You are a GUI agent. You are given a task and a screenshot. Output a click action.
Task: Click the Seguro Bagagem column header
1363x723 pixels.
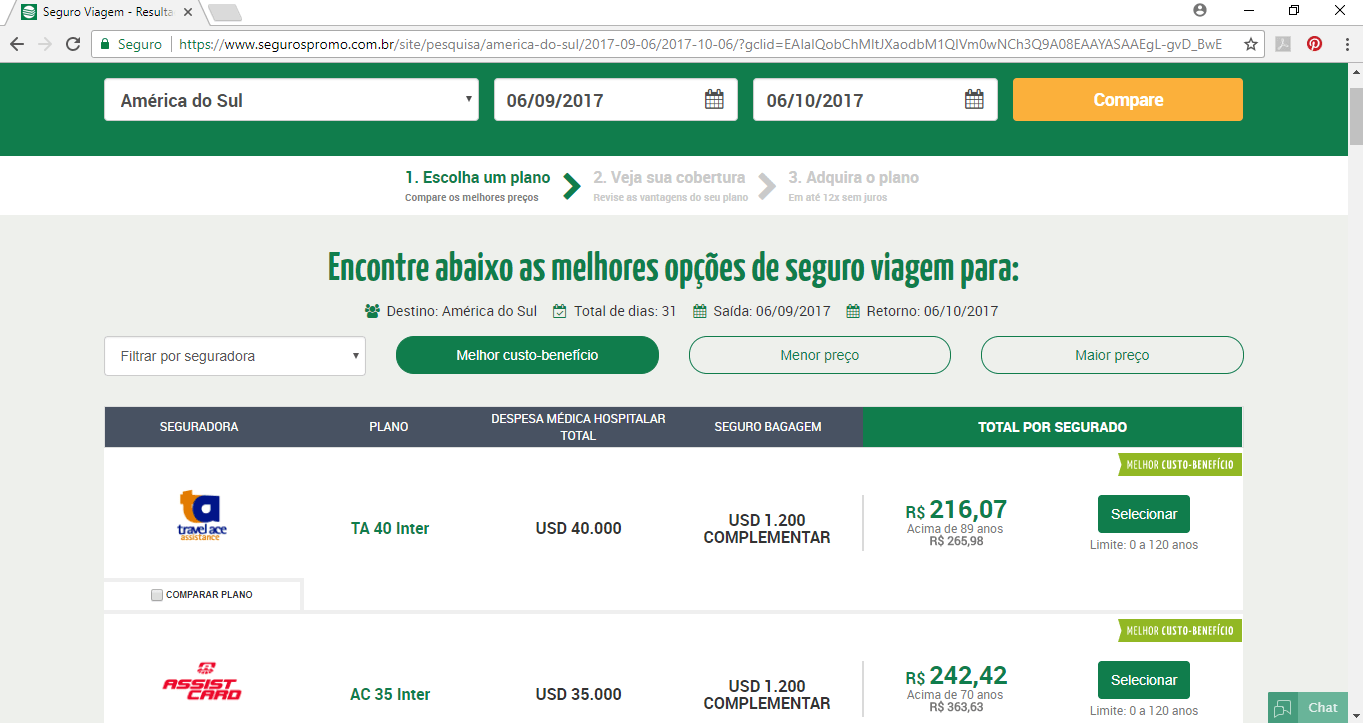pyautogui.click(x=768, y=427)
